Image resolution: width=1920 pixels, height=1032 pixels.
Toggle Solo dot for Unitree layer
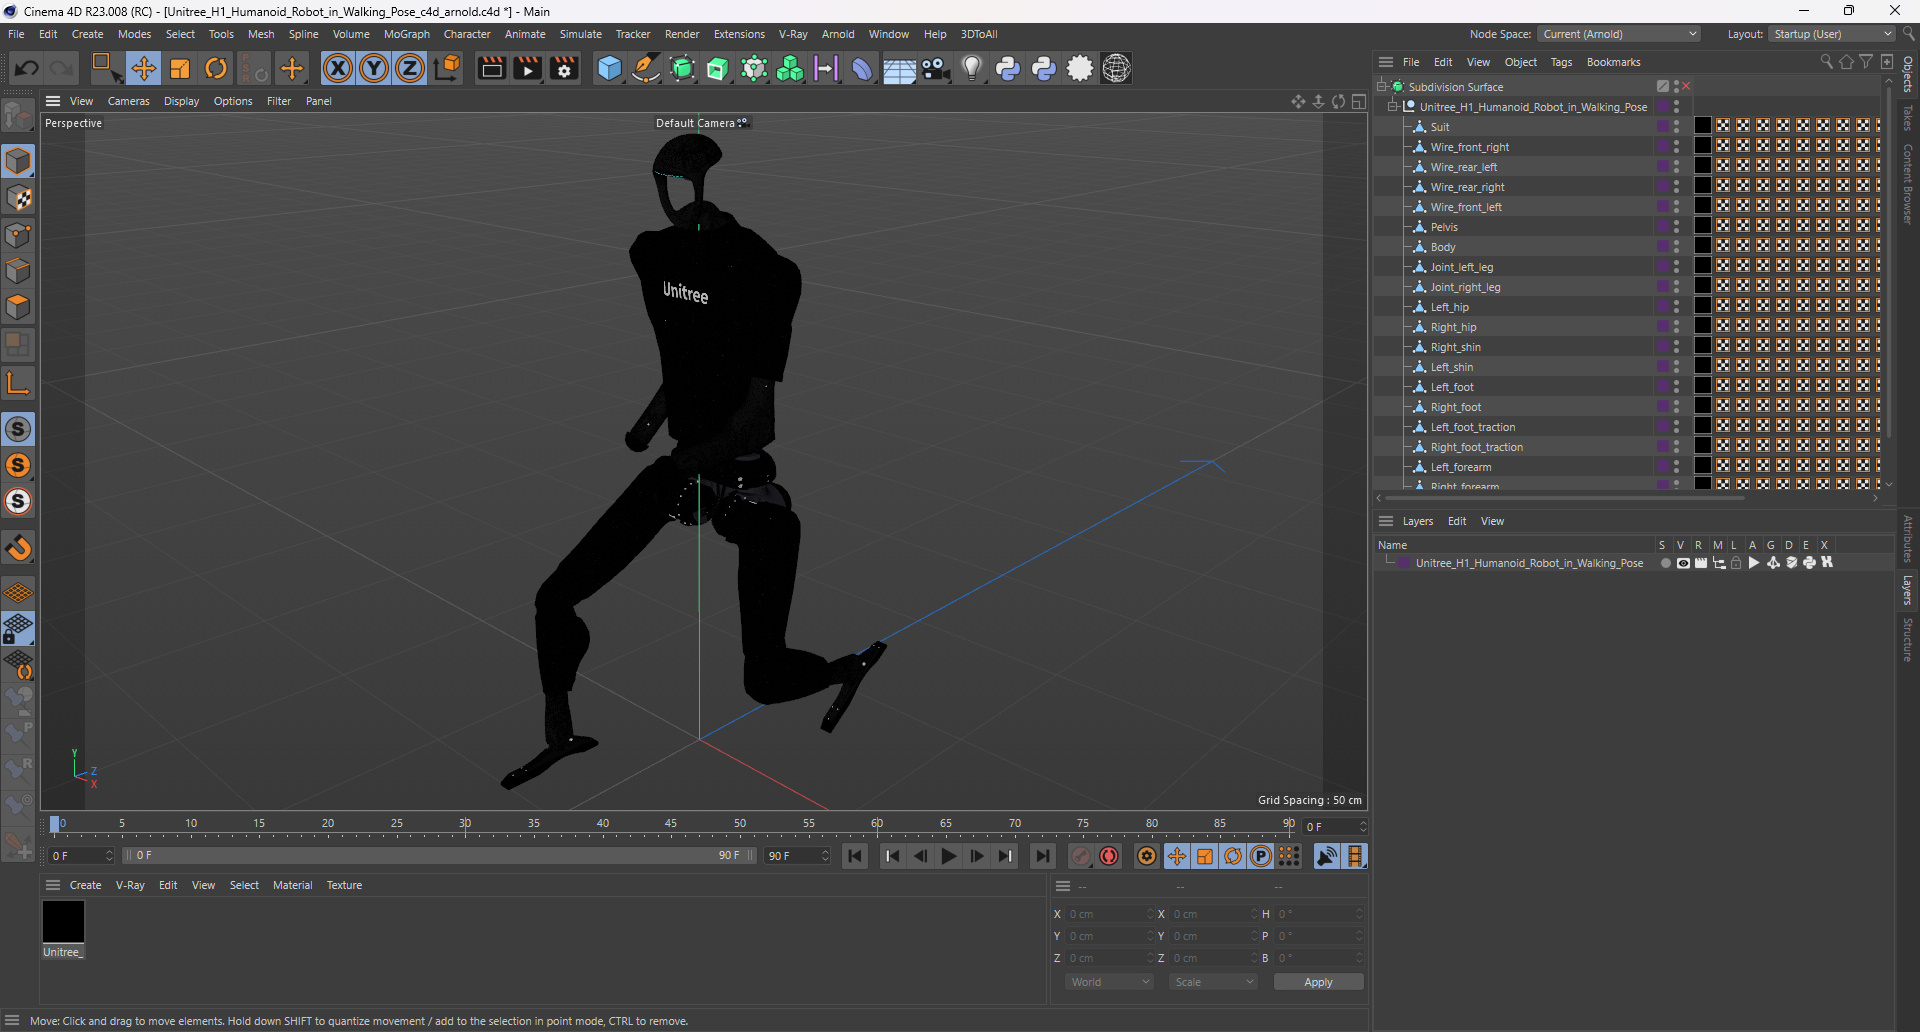(x=1665, y=563)
